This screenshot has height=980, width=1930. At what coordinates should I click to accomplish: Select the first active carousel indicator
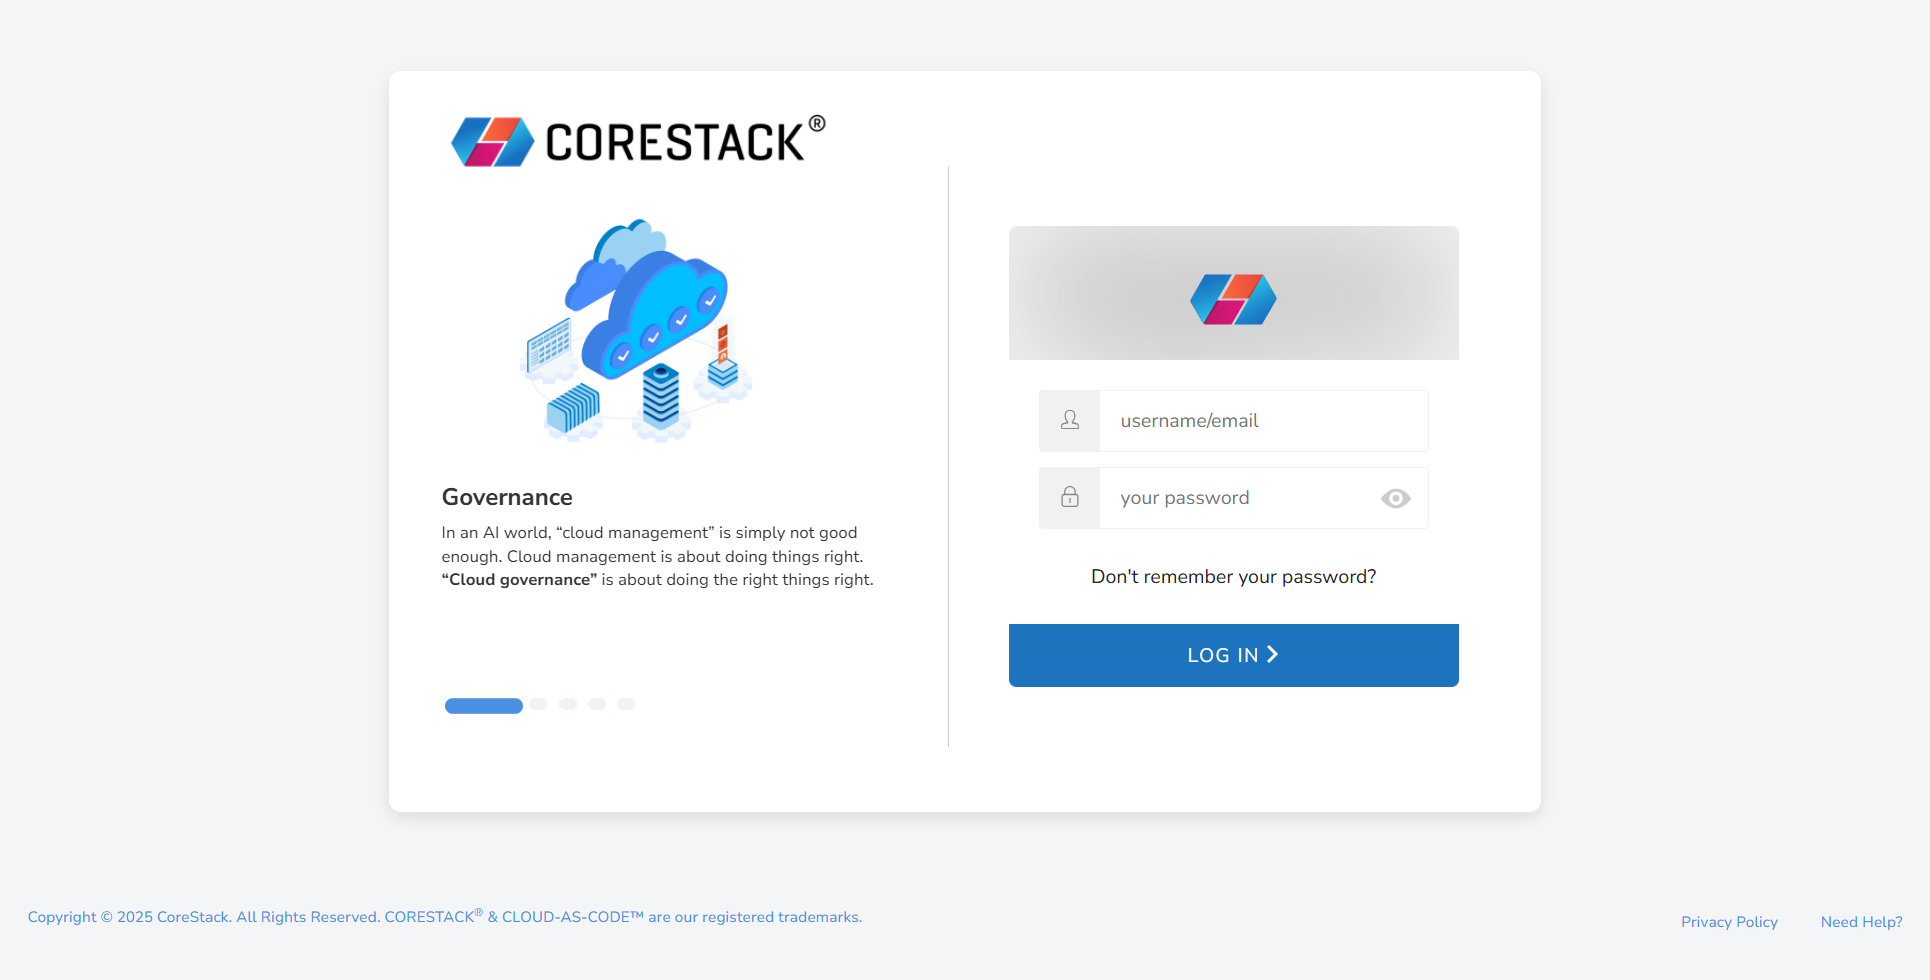point(483,706)
